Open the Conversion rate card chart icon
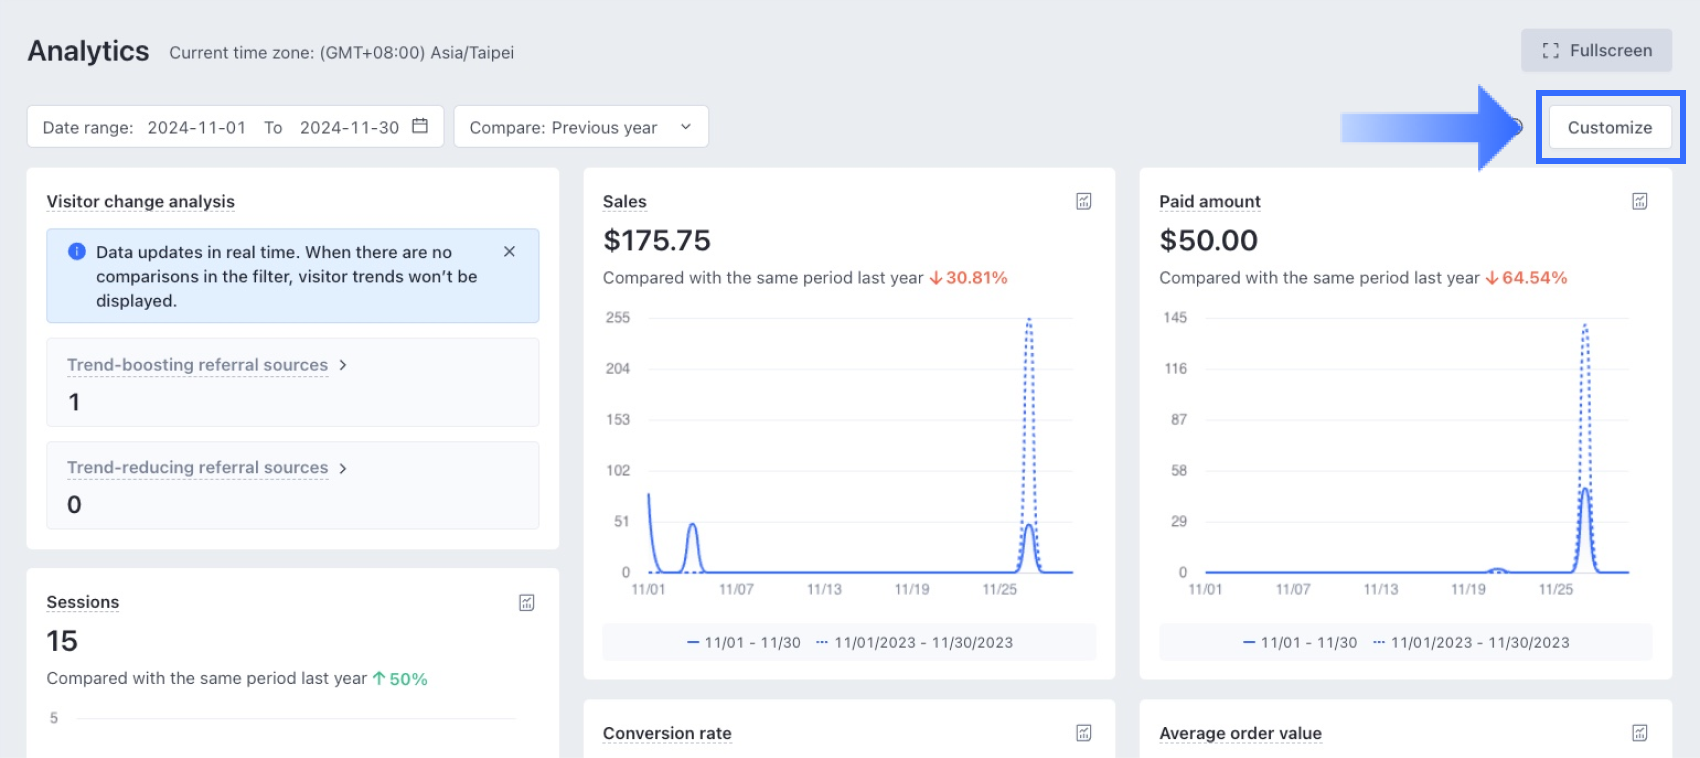1700x758 pixels. (x=1083, y=733)
